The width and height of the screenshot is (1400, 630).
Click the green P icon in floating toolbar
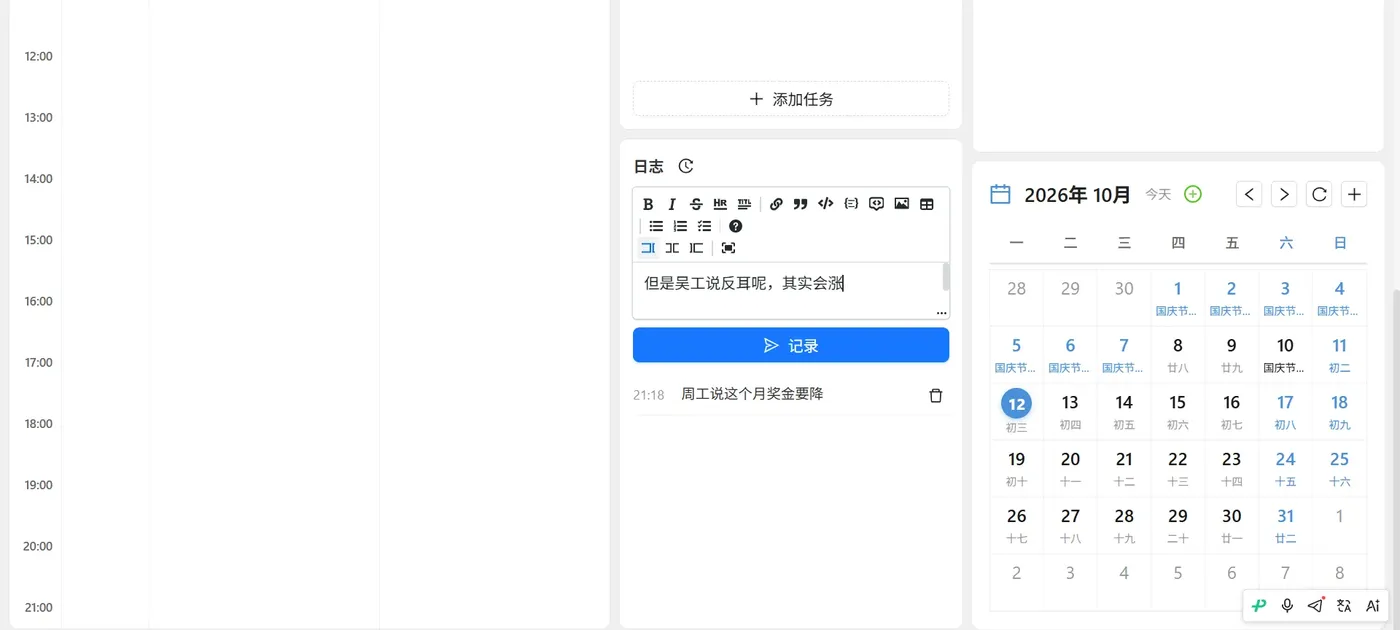(1259, 605)
